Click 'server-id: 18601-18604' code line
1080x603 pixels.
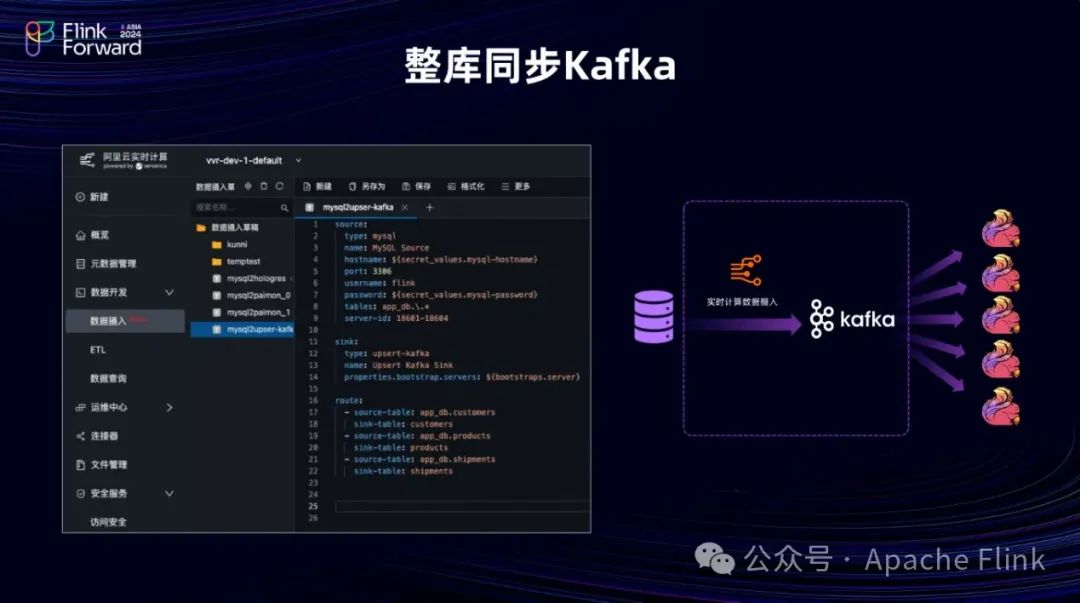[396, 318]
